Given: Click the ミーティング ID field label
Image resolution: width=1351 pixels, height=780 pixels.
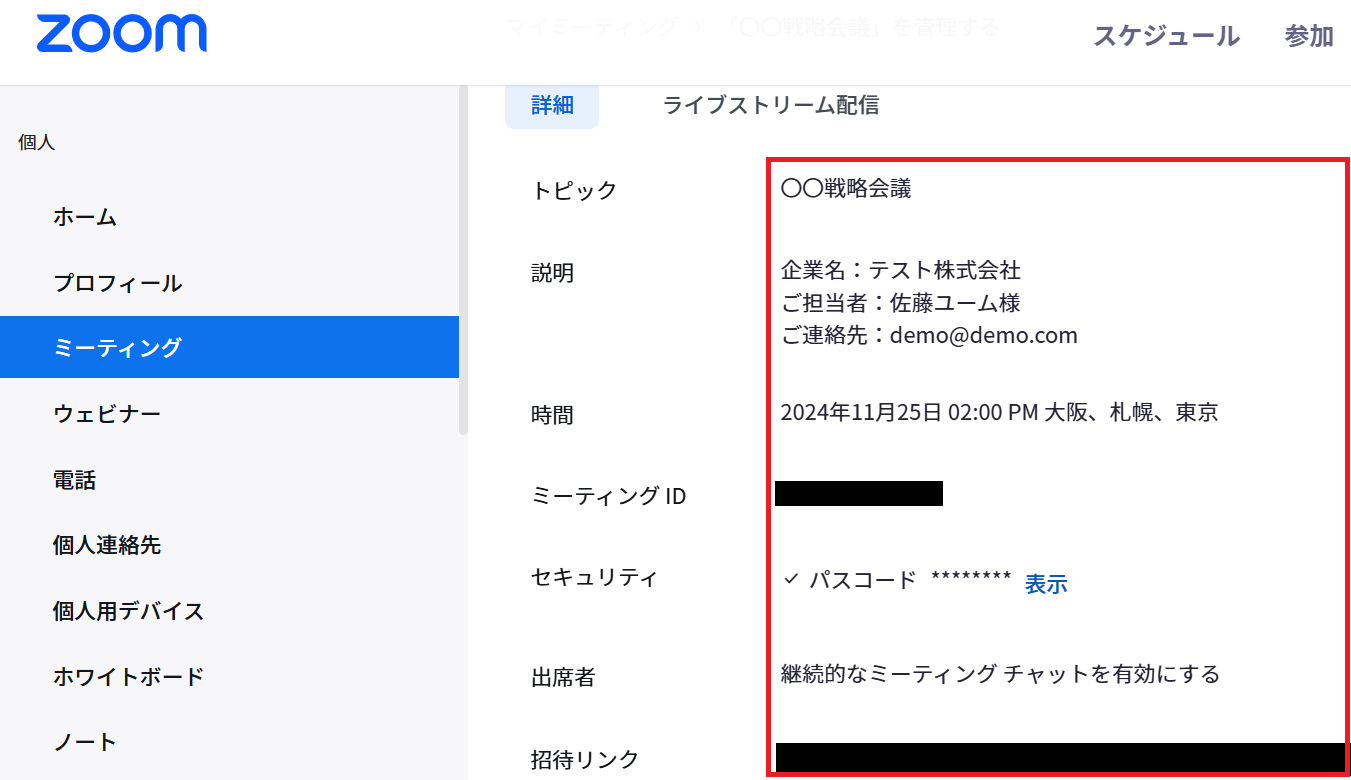Looking at the screenshot, I should tap(608, 495).
